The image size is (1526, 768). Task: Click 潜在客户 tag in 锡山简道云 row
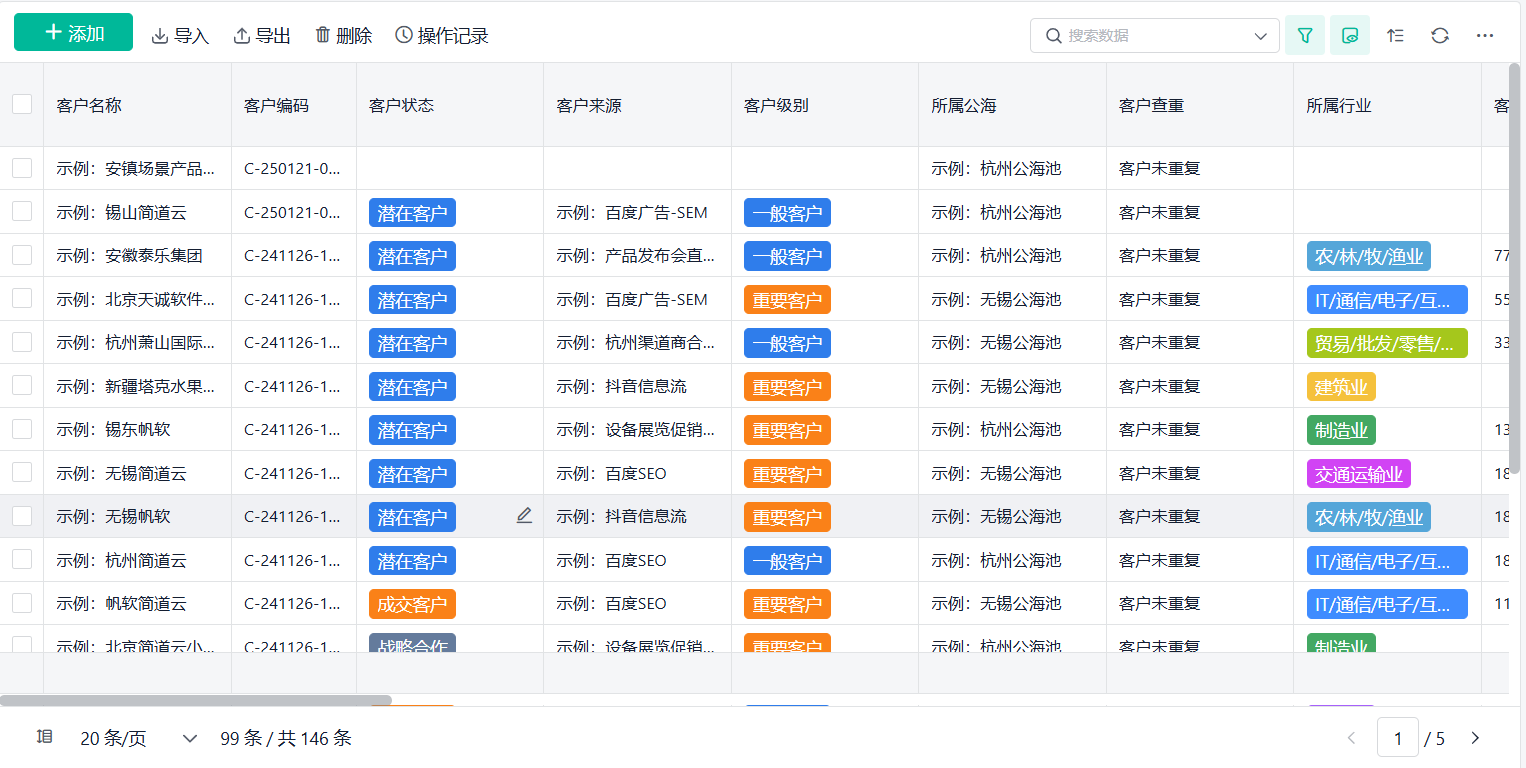412,212
